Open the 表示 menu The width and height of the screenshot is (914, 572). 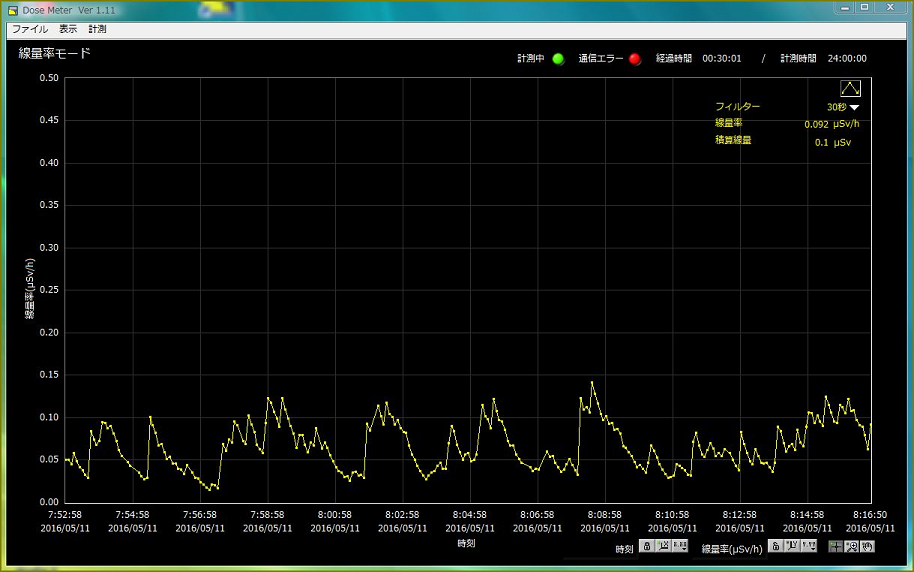68,30
